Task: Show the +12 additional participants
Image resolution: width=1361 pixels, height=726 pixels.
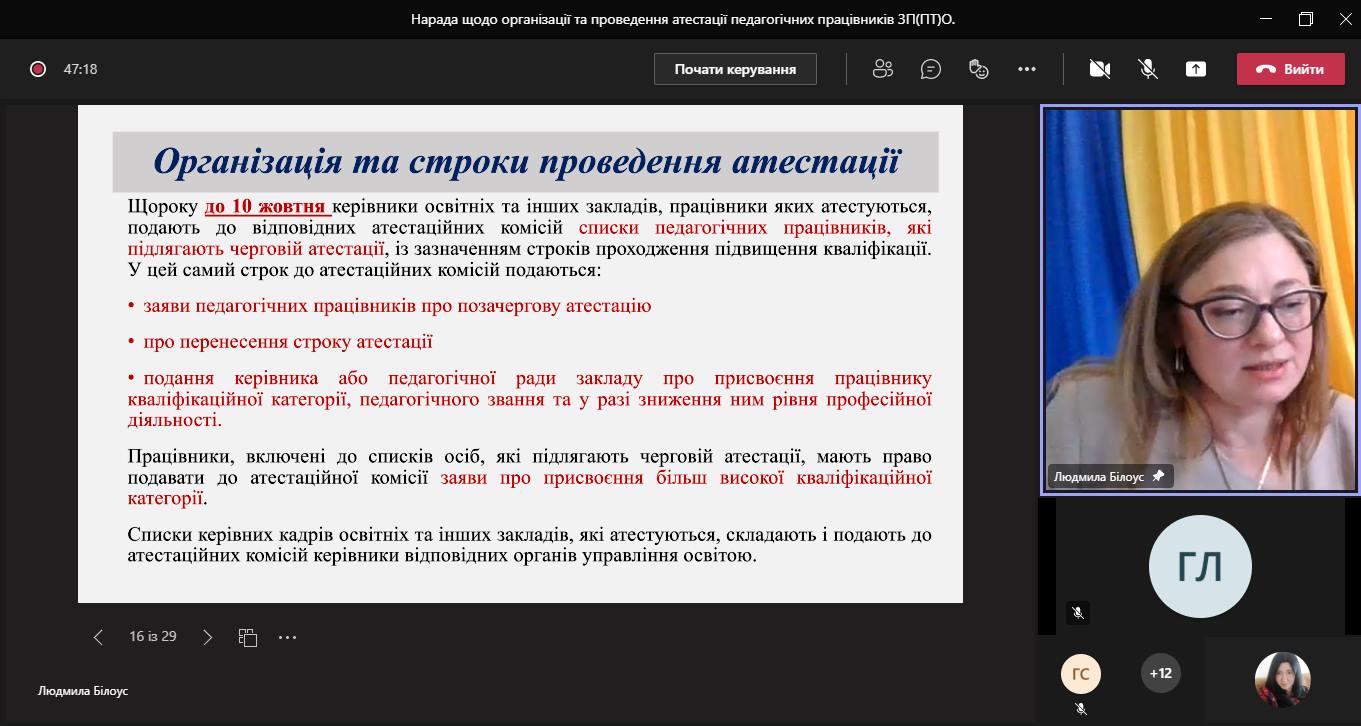Action: tap(1160, 673)
